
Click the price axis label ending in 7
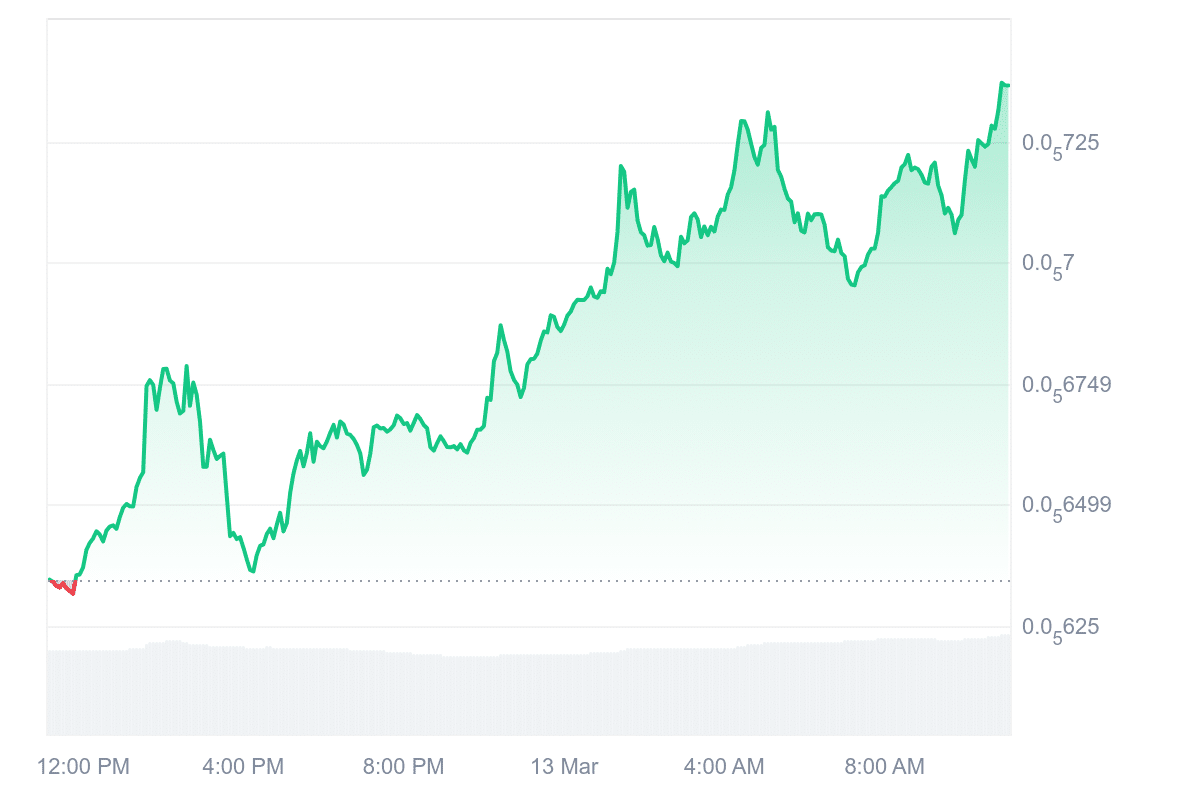pyautogui.click(x=1046, y=264)
